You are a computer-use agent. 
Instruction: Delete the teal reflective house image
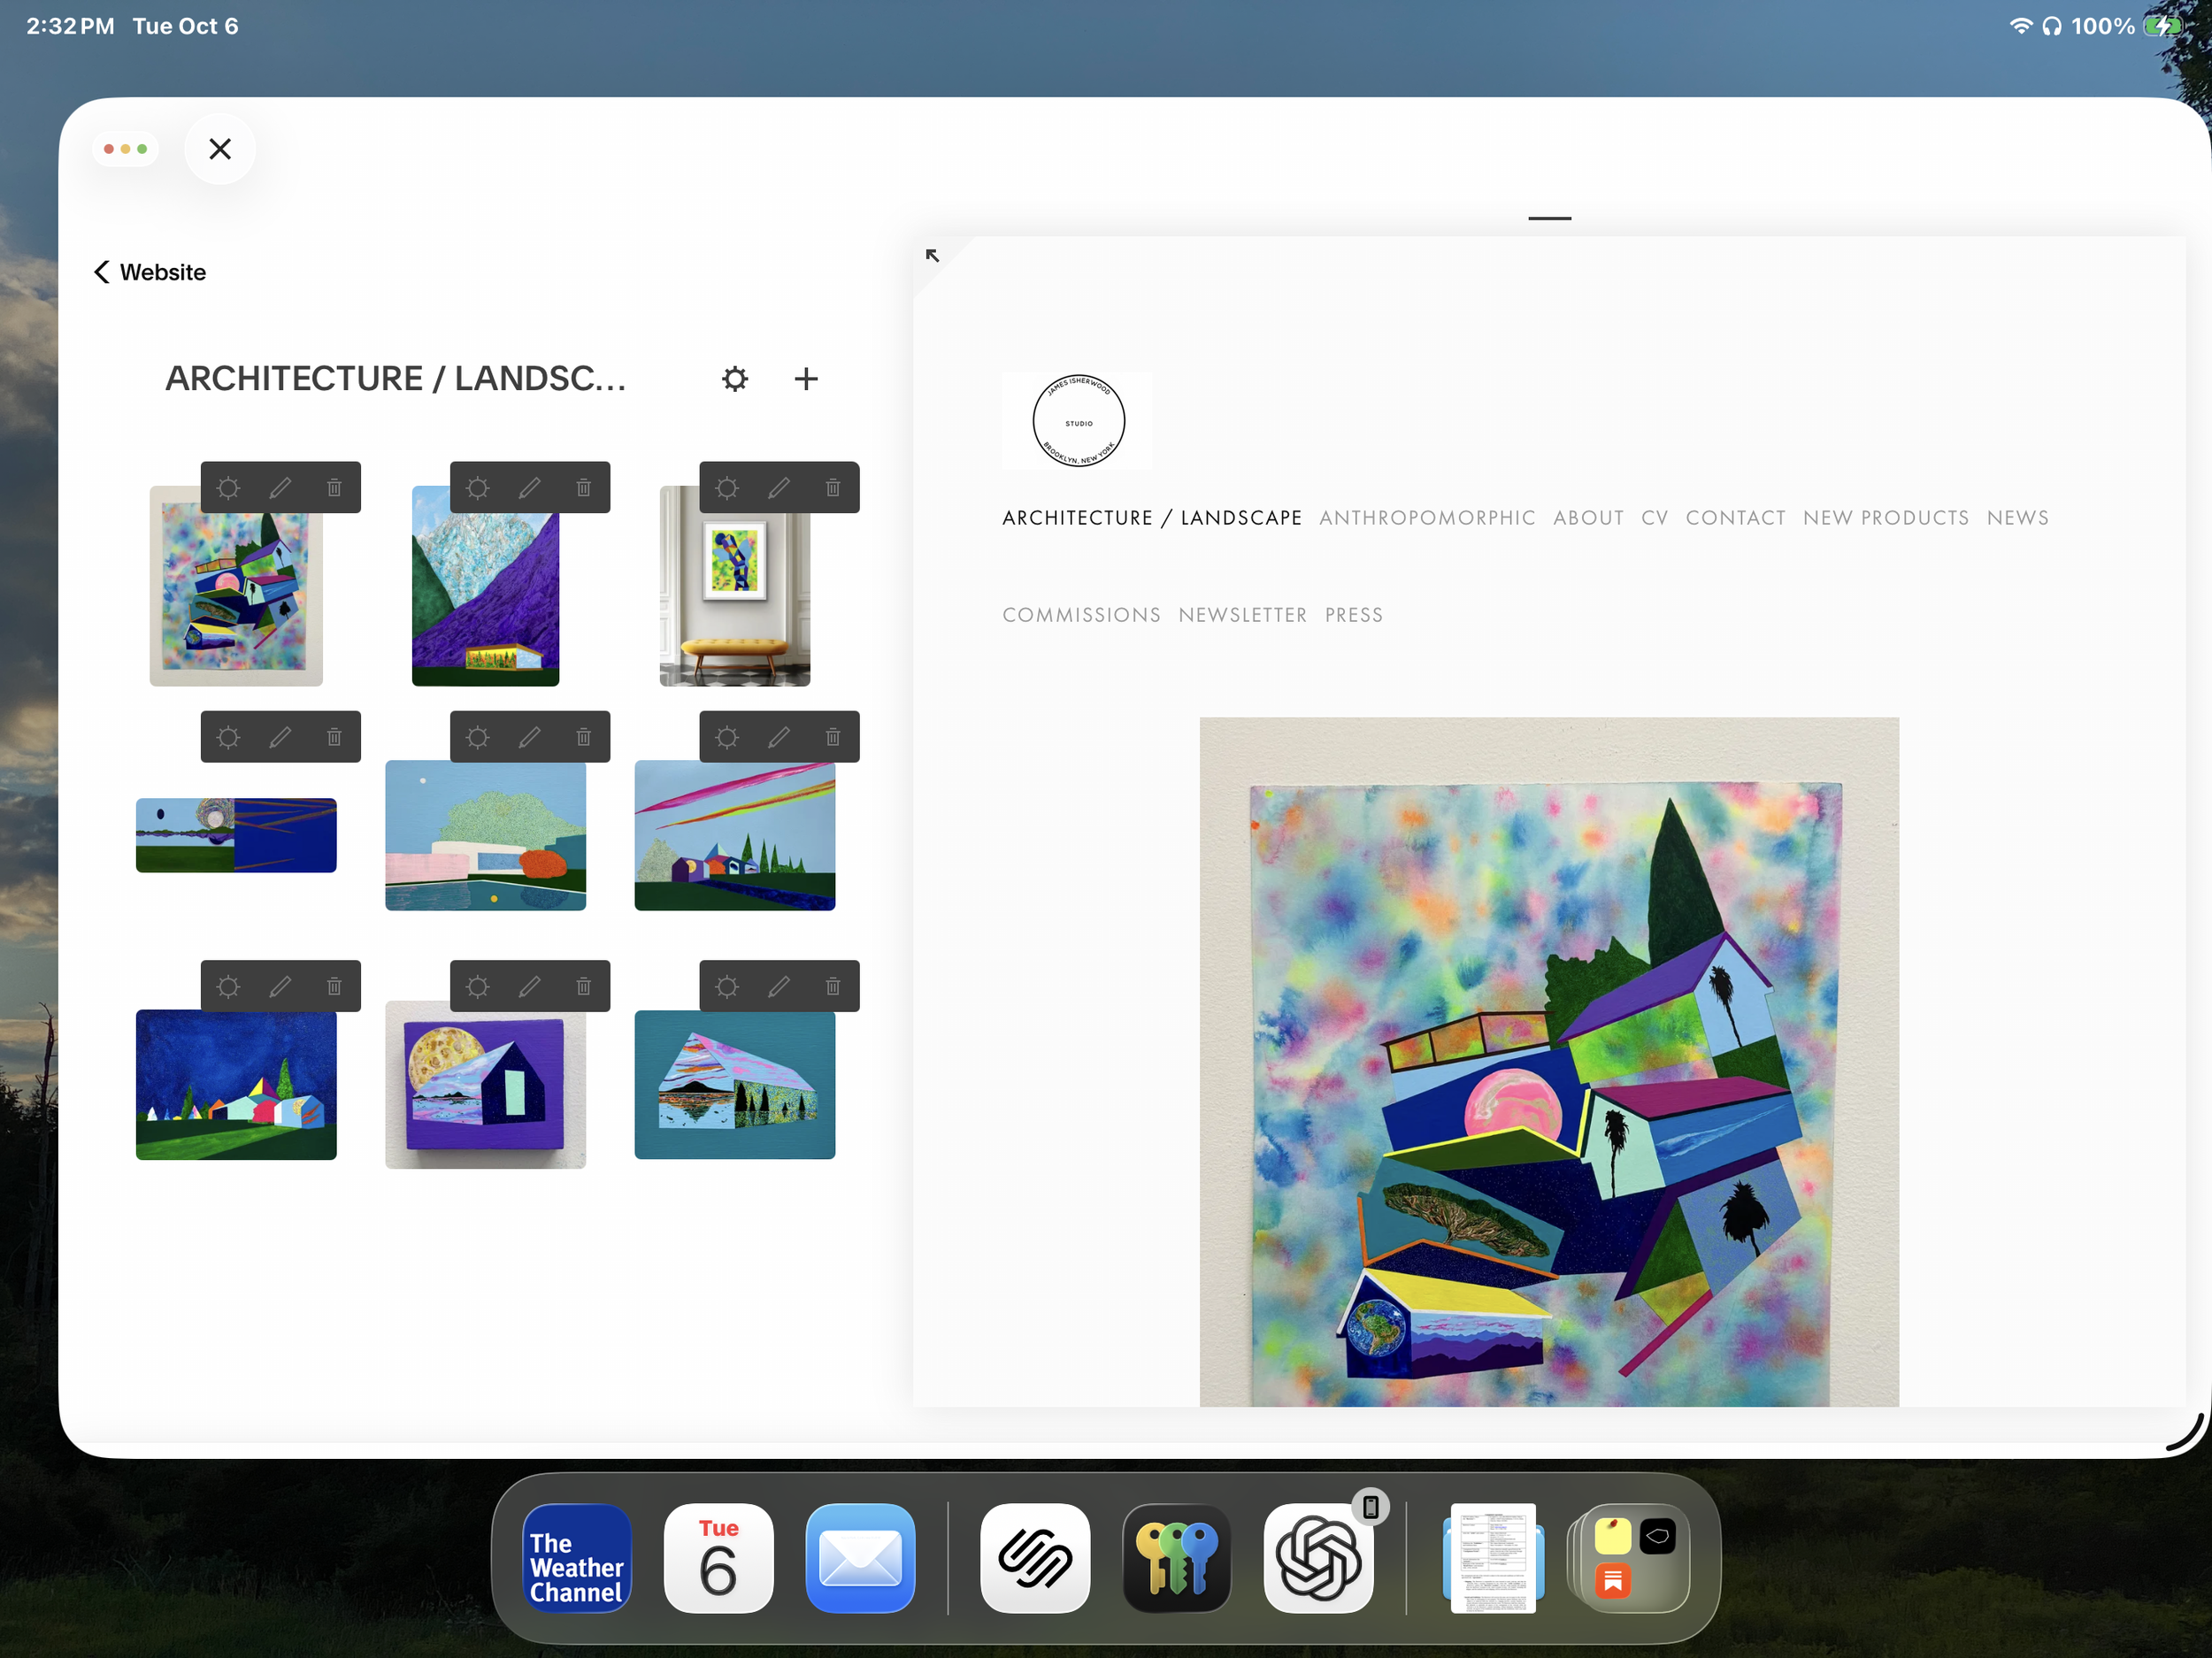(833, 987)
